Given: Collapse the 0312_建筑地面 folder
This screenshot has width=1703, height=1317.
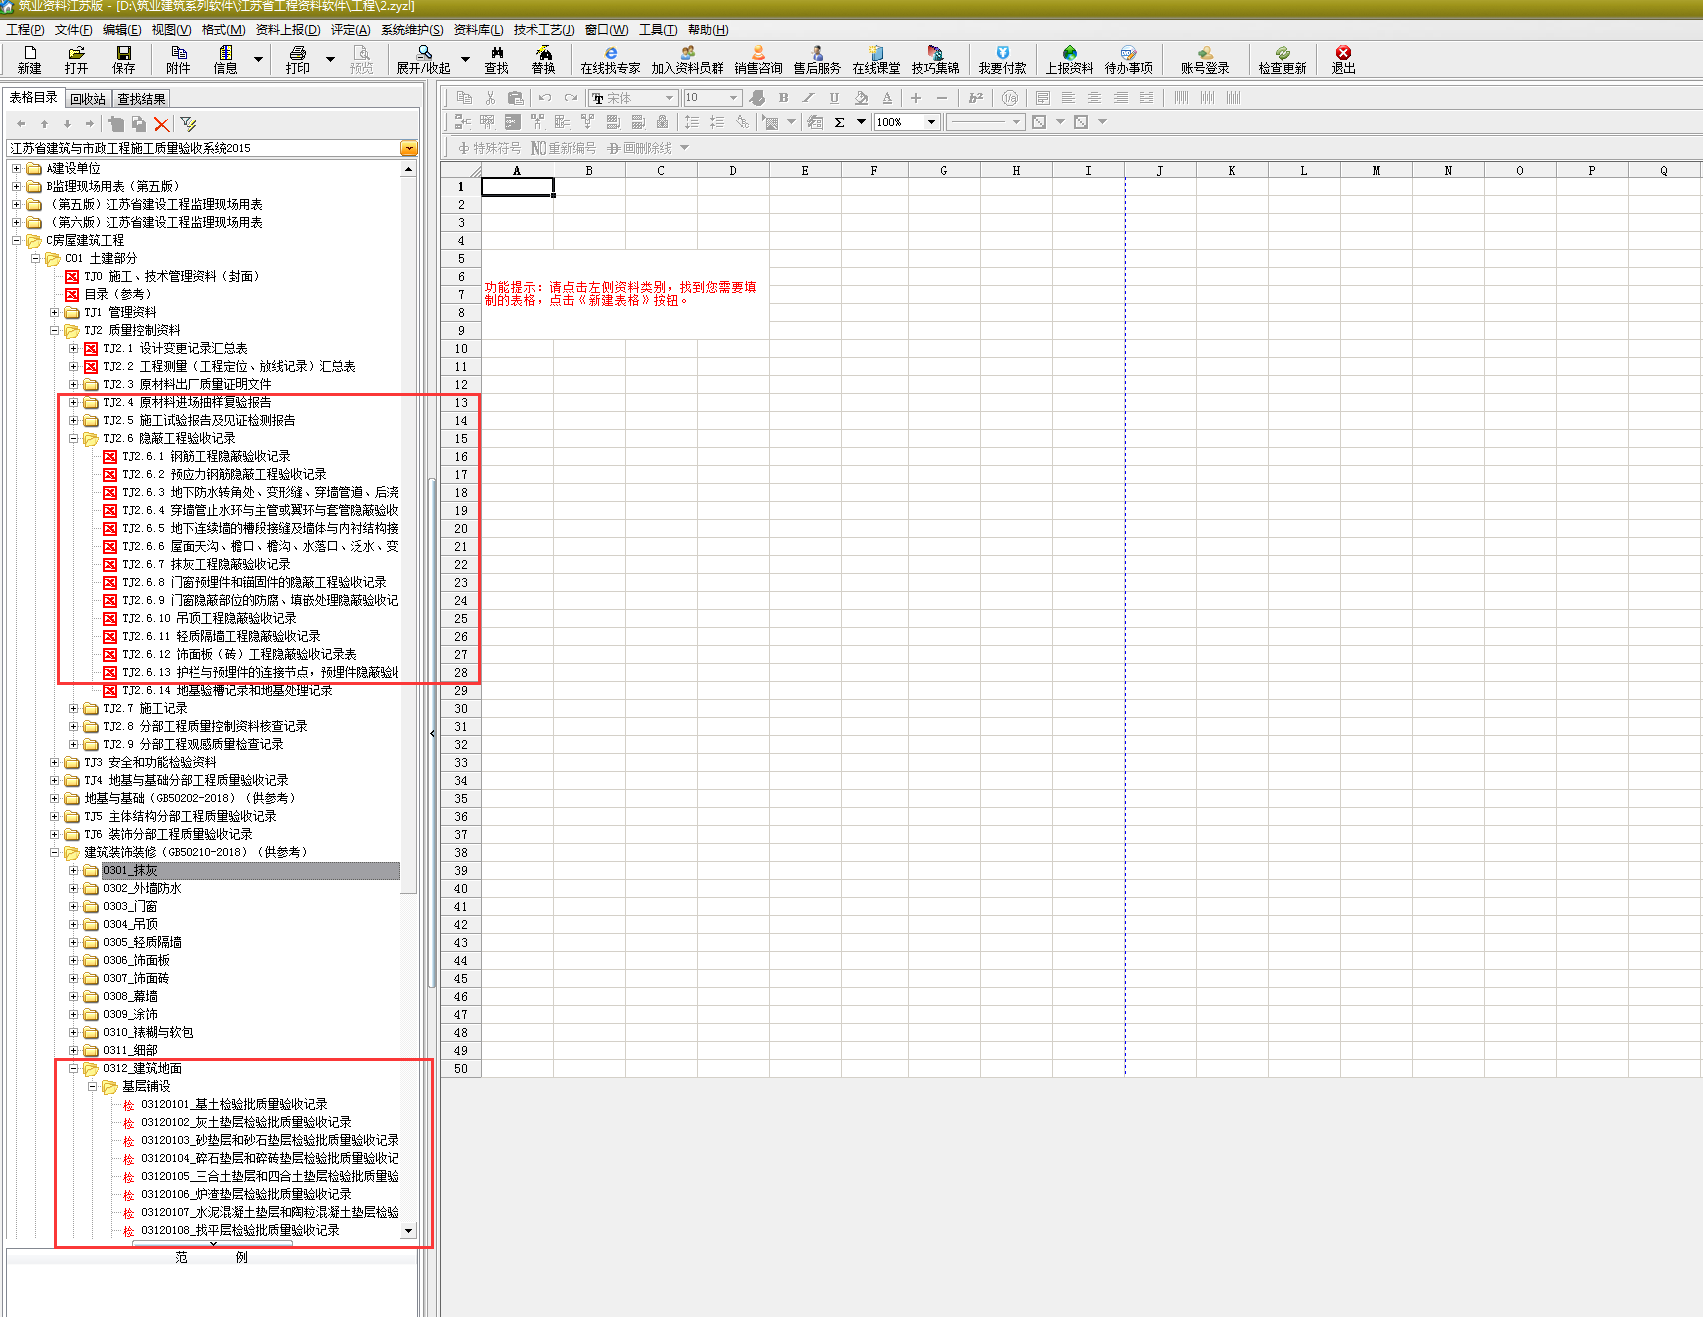Looking at the screenshot, I should tap(73, 1068).
